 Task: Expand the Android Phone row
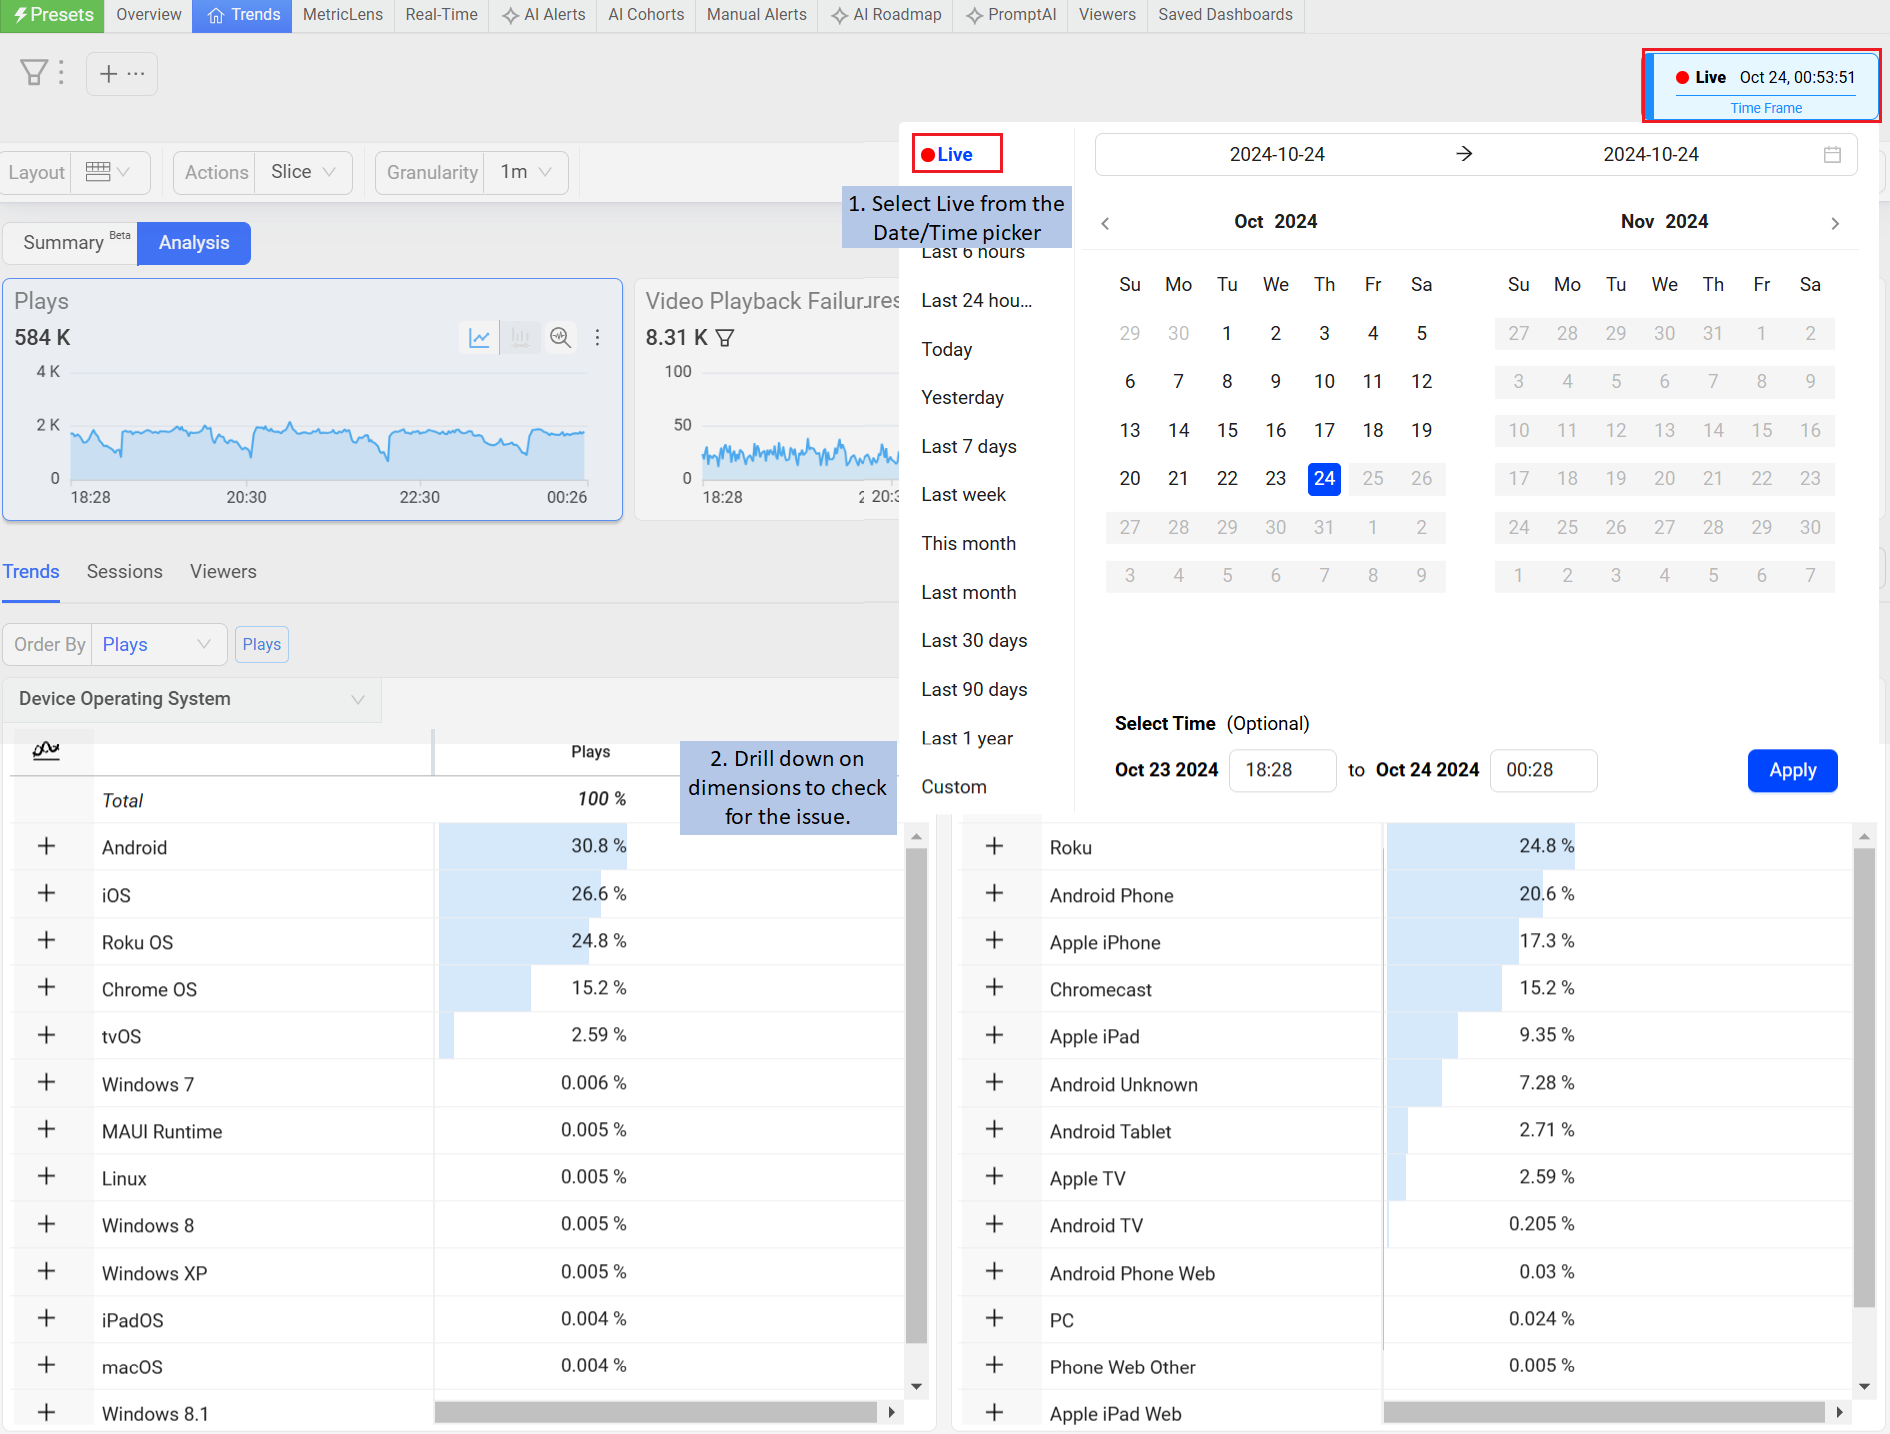click(994, 893)
